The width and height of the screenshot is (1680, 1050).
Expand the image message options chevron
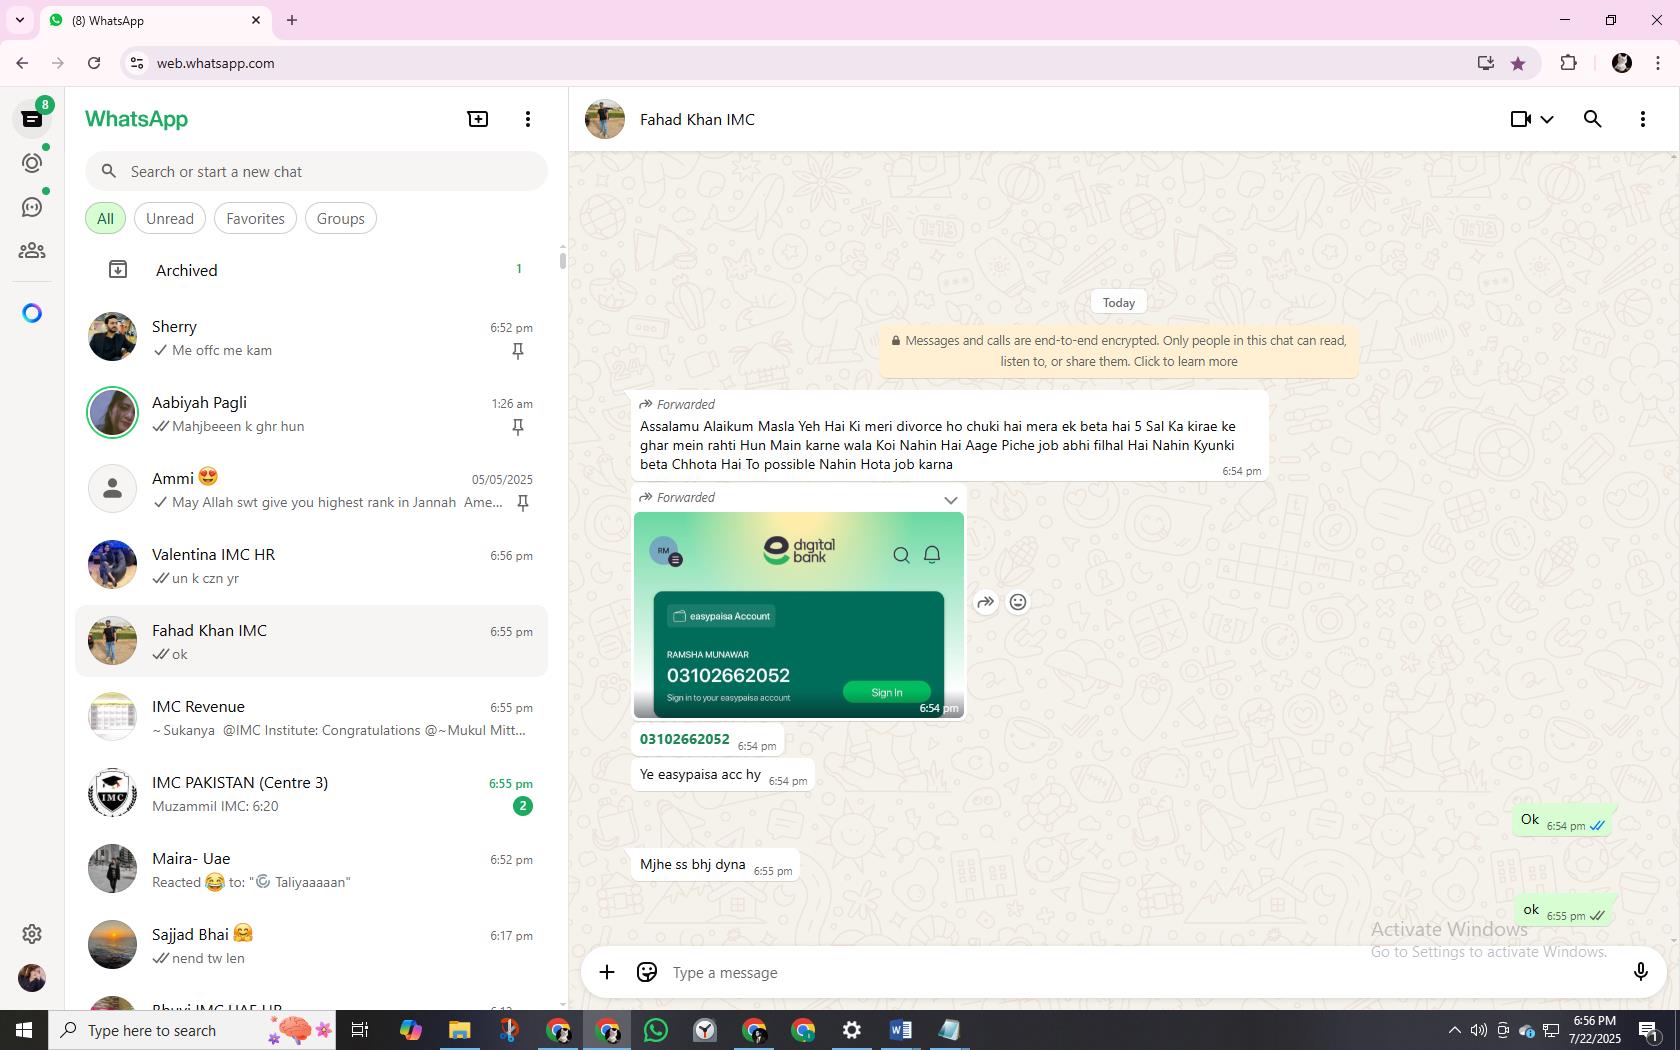click(951, 499)
